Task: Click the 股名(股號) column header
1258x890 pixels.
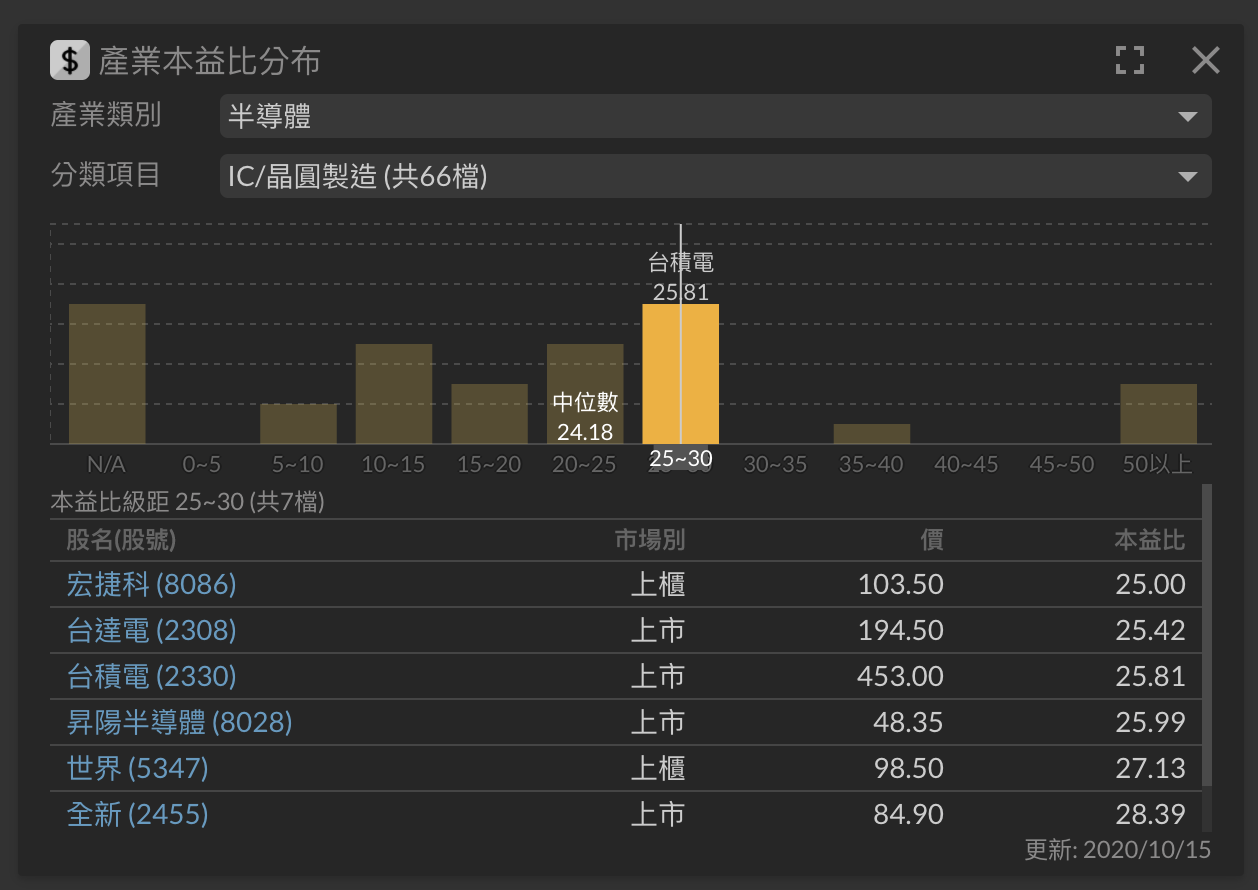Action: [x=121, y=541]
